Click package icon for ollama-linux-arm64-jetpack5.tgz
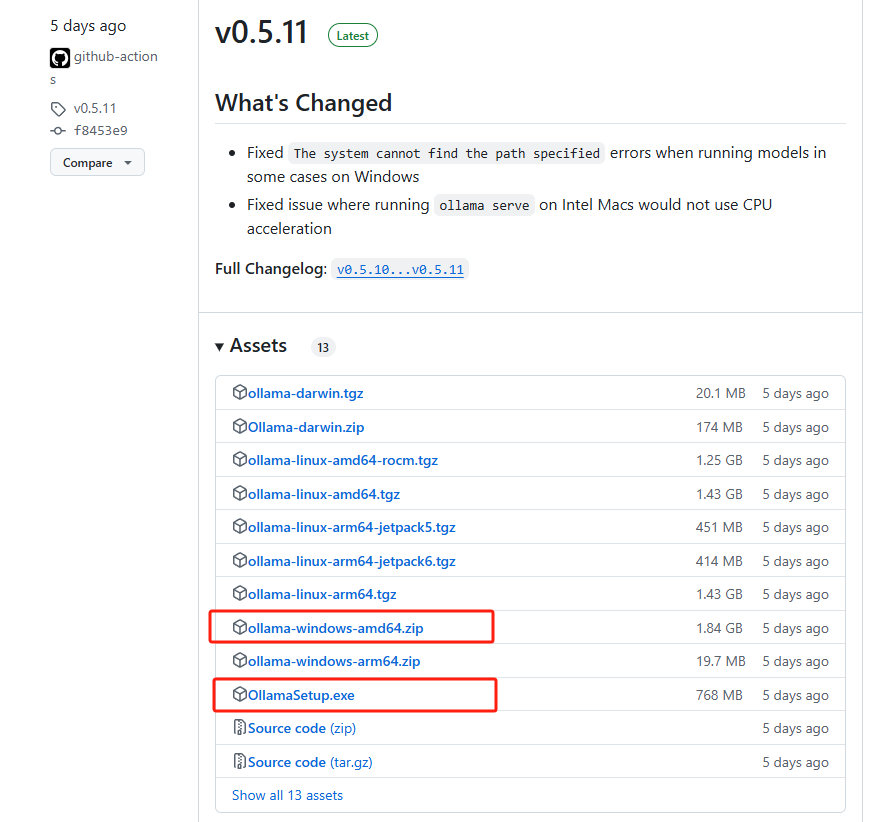This screenshot has height=822, width=879. 239,527
